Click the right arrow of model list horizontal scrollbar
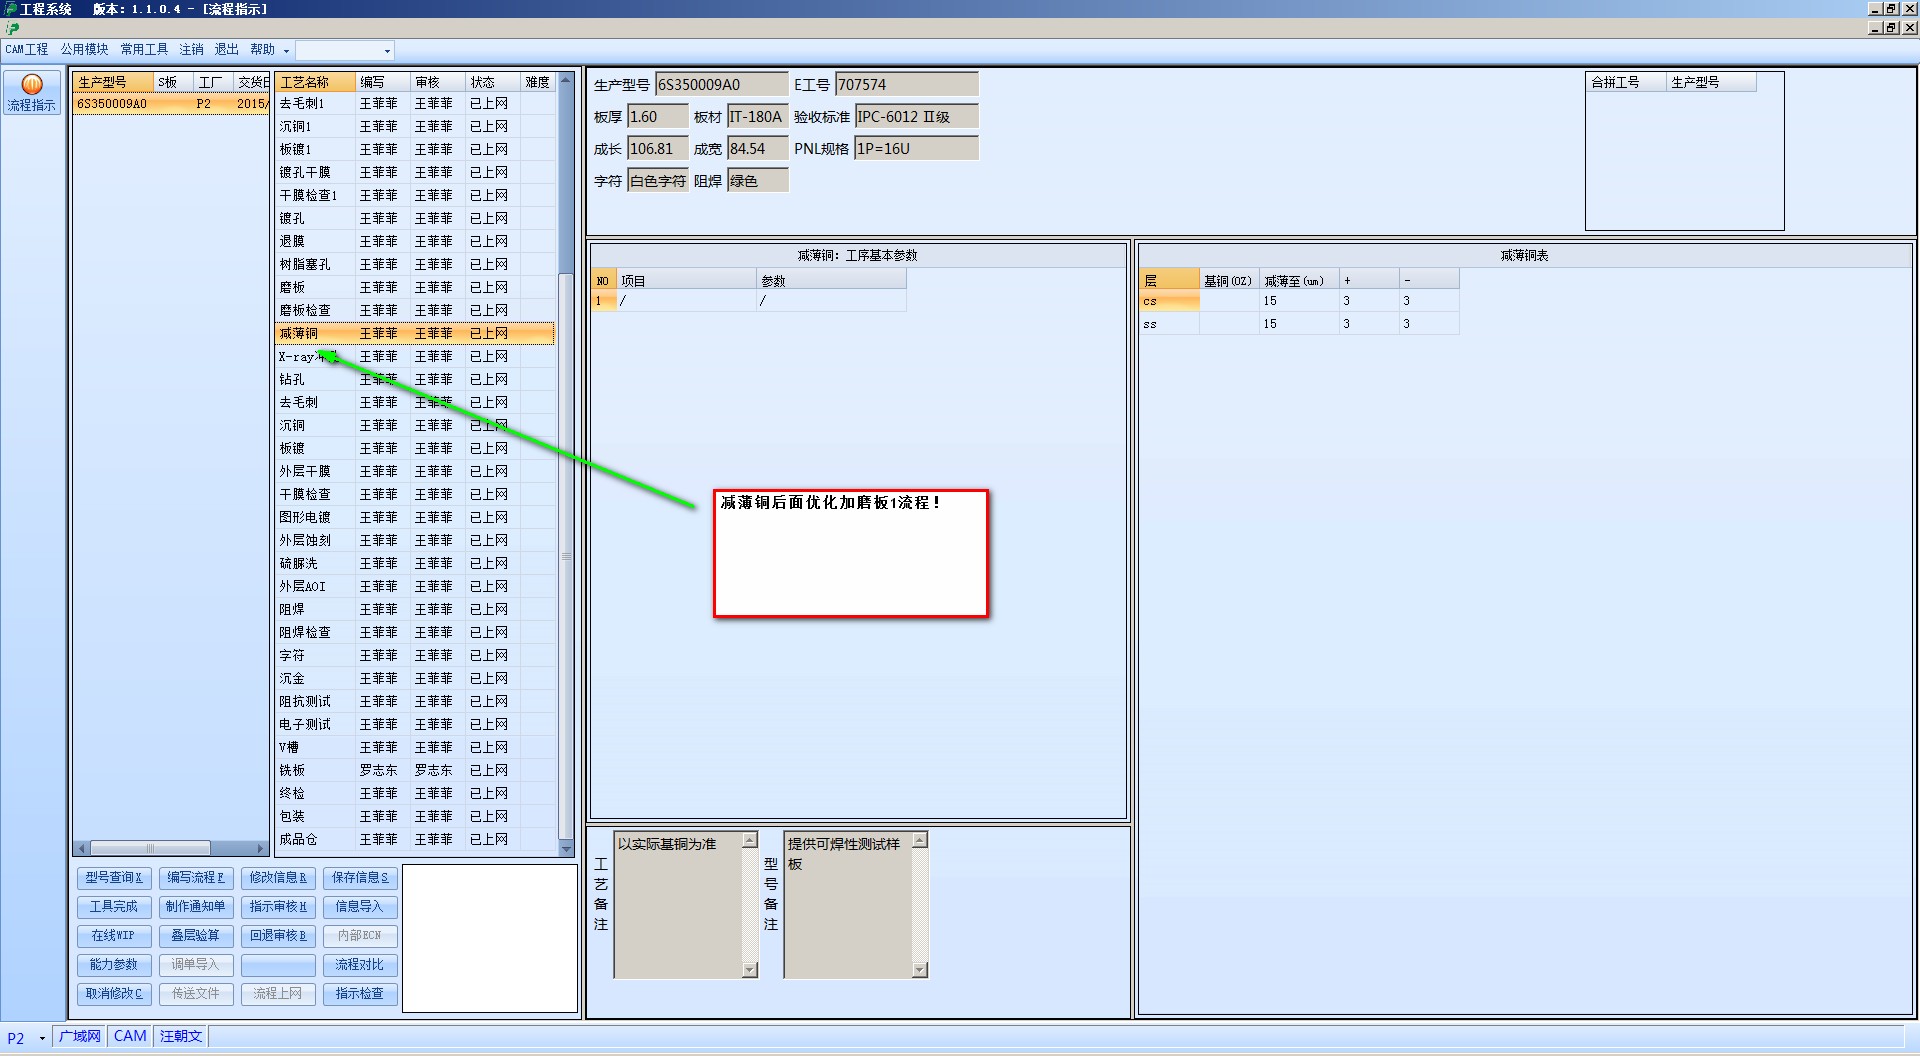This screenshot has height=1056, width=1920. point(260,848)
